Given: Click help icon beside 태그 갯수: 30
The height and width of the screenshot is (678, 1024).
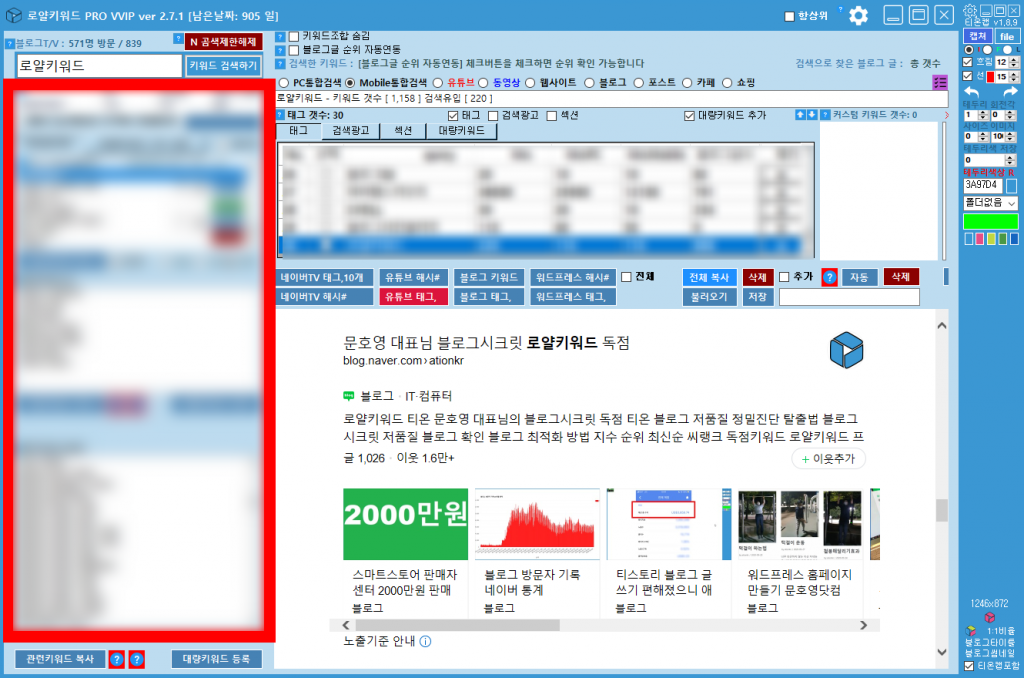Looking at the screenshot, I should click(280, 115).
